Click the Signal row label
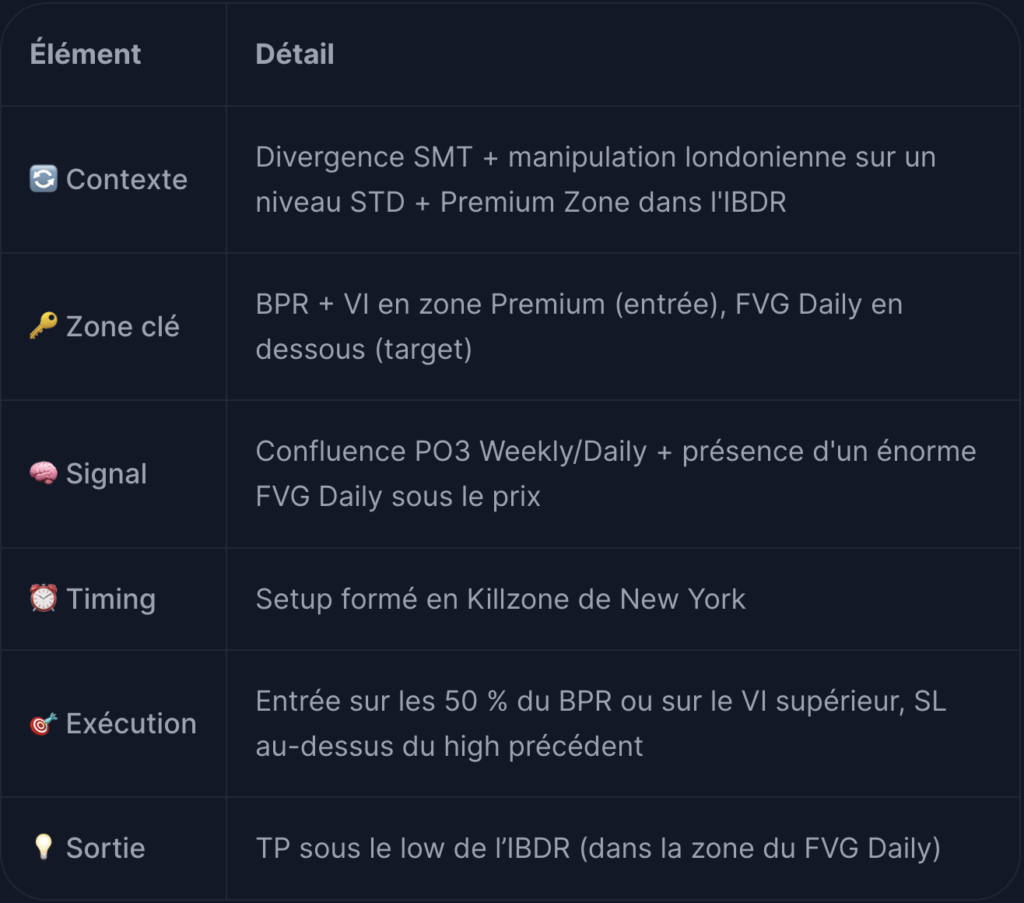The image size is (1024, 903). point(106,474)
